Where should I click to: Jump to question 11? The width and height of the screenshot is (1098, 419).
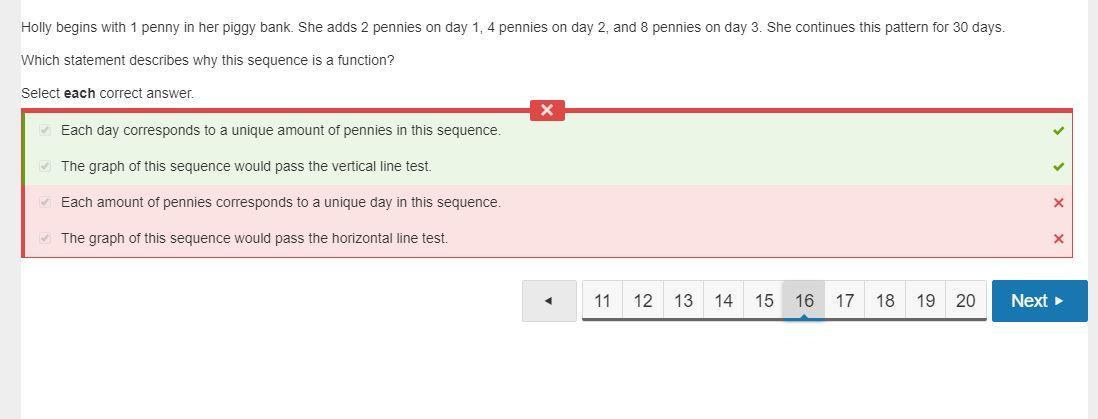point(602,301)
